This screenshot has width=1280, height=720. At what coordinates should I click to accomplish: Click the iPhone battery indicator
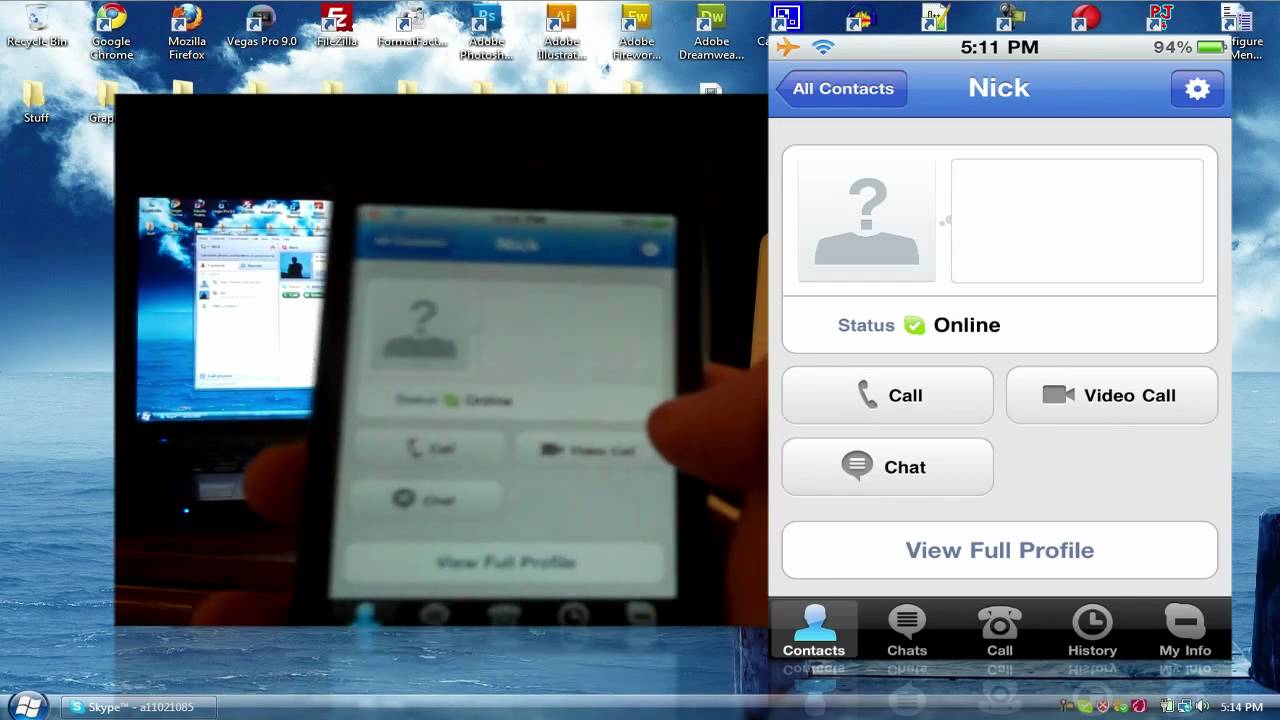[1212, 47]
